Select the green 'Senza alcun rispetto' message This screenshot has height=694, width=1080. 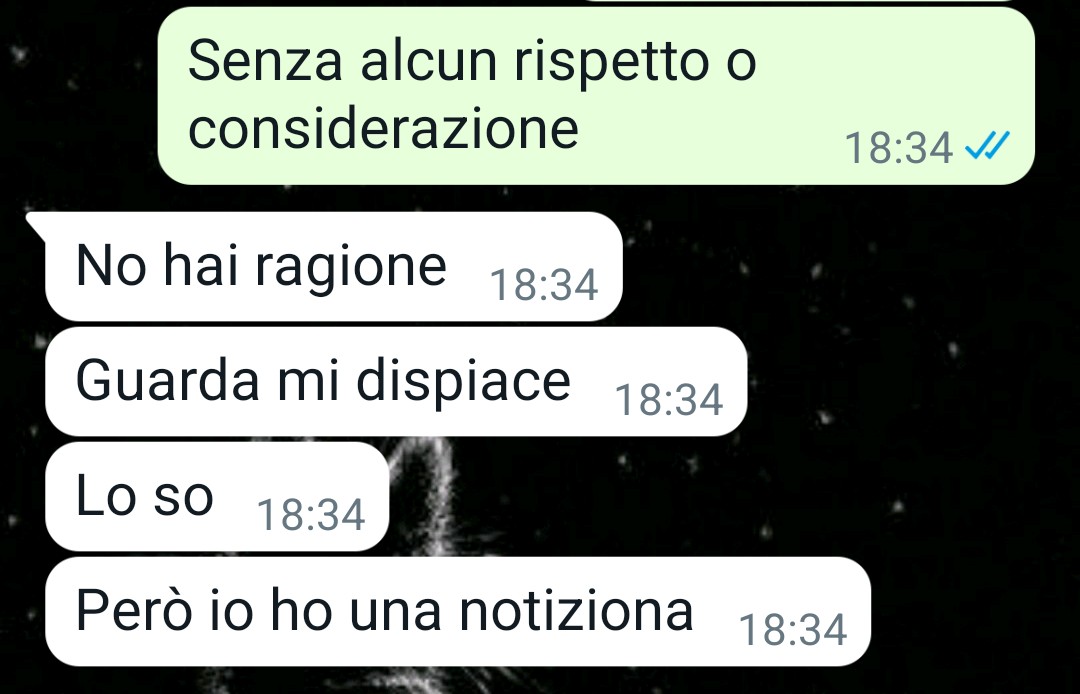pyautogui.click(x=596, y=96)
